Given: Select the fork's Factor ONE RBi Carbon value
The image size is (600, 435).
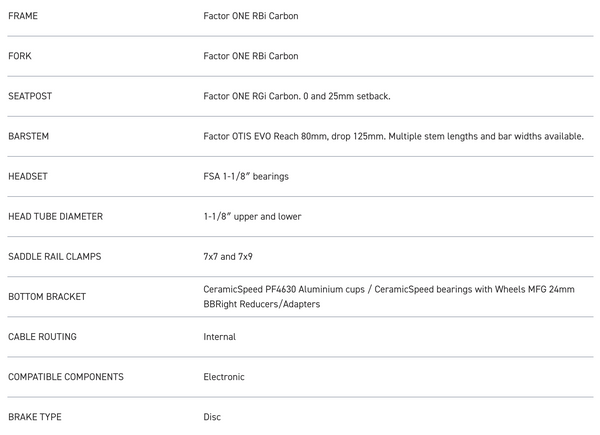Looking at the screenshot, I should (x=250, y=56).
